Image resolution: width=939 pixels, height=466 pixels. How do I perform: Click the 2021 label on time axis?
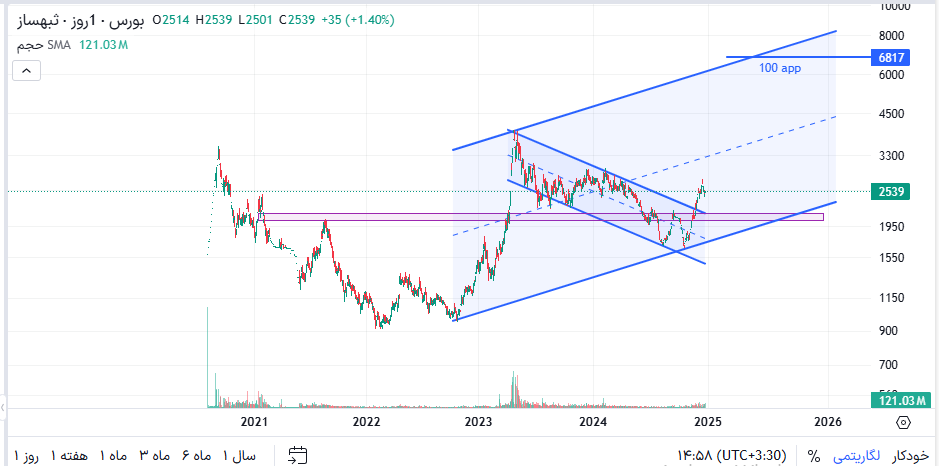(x=253, y=422)
